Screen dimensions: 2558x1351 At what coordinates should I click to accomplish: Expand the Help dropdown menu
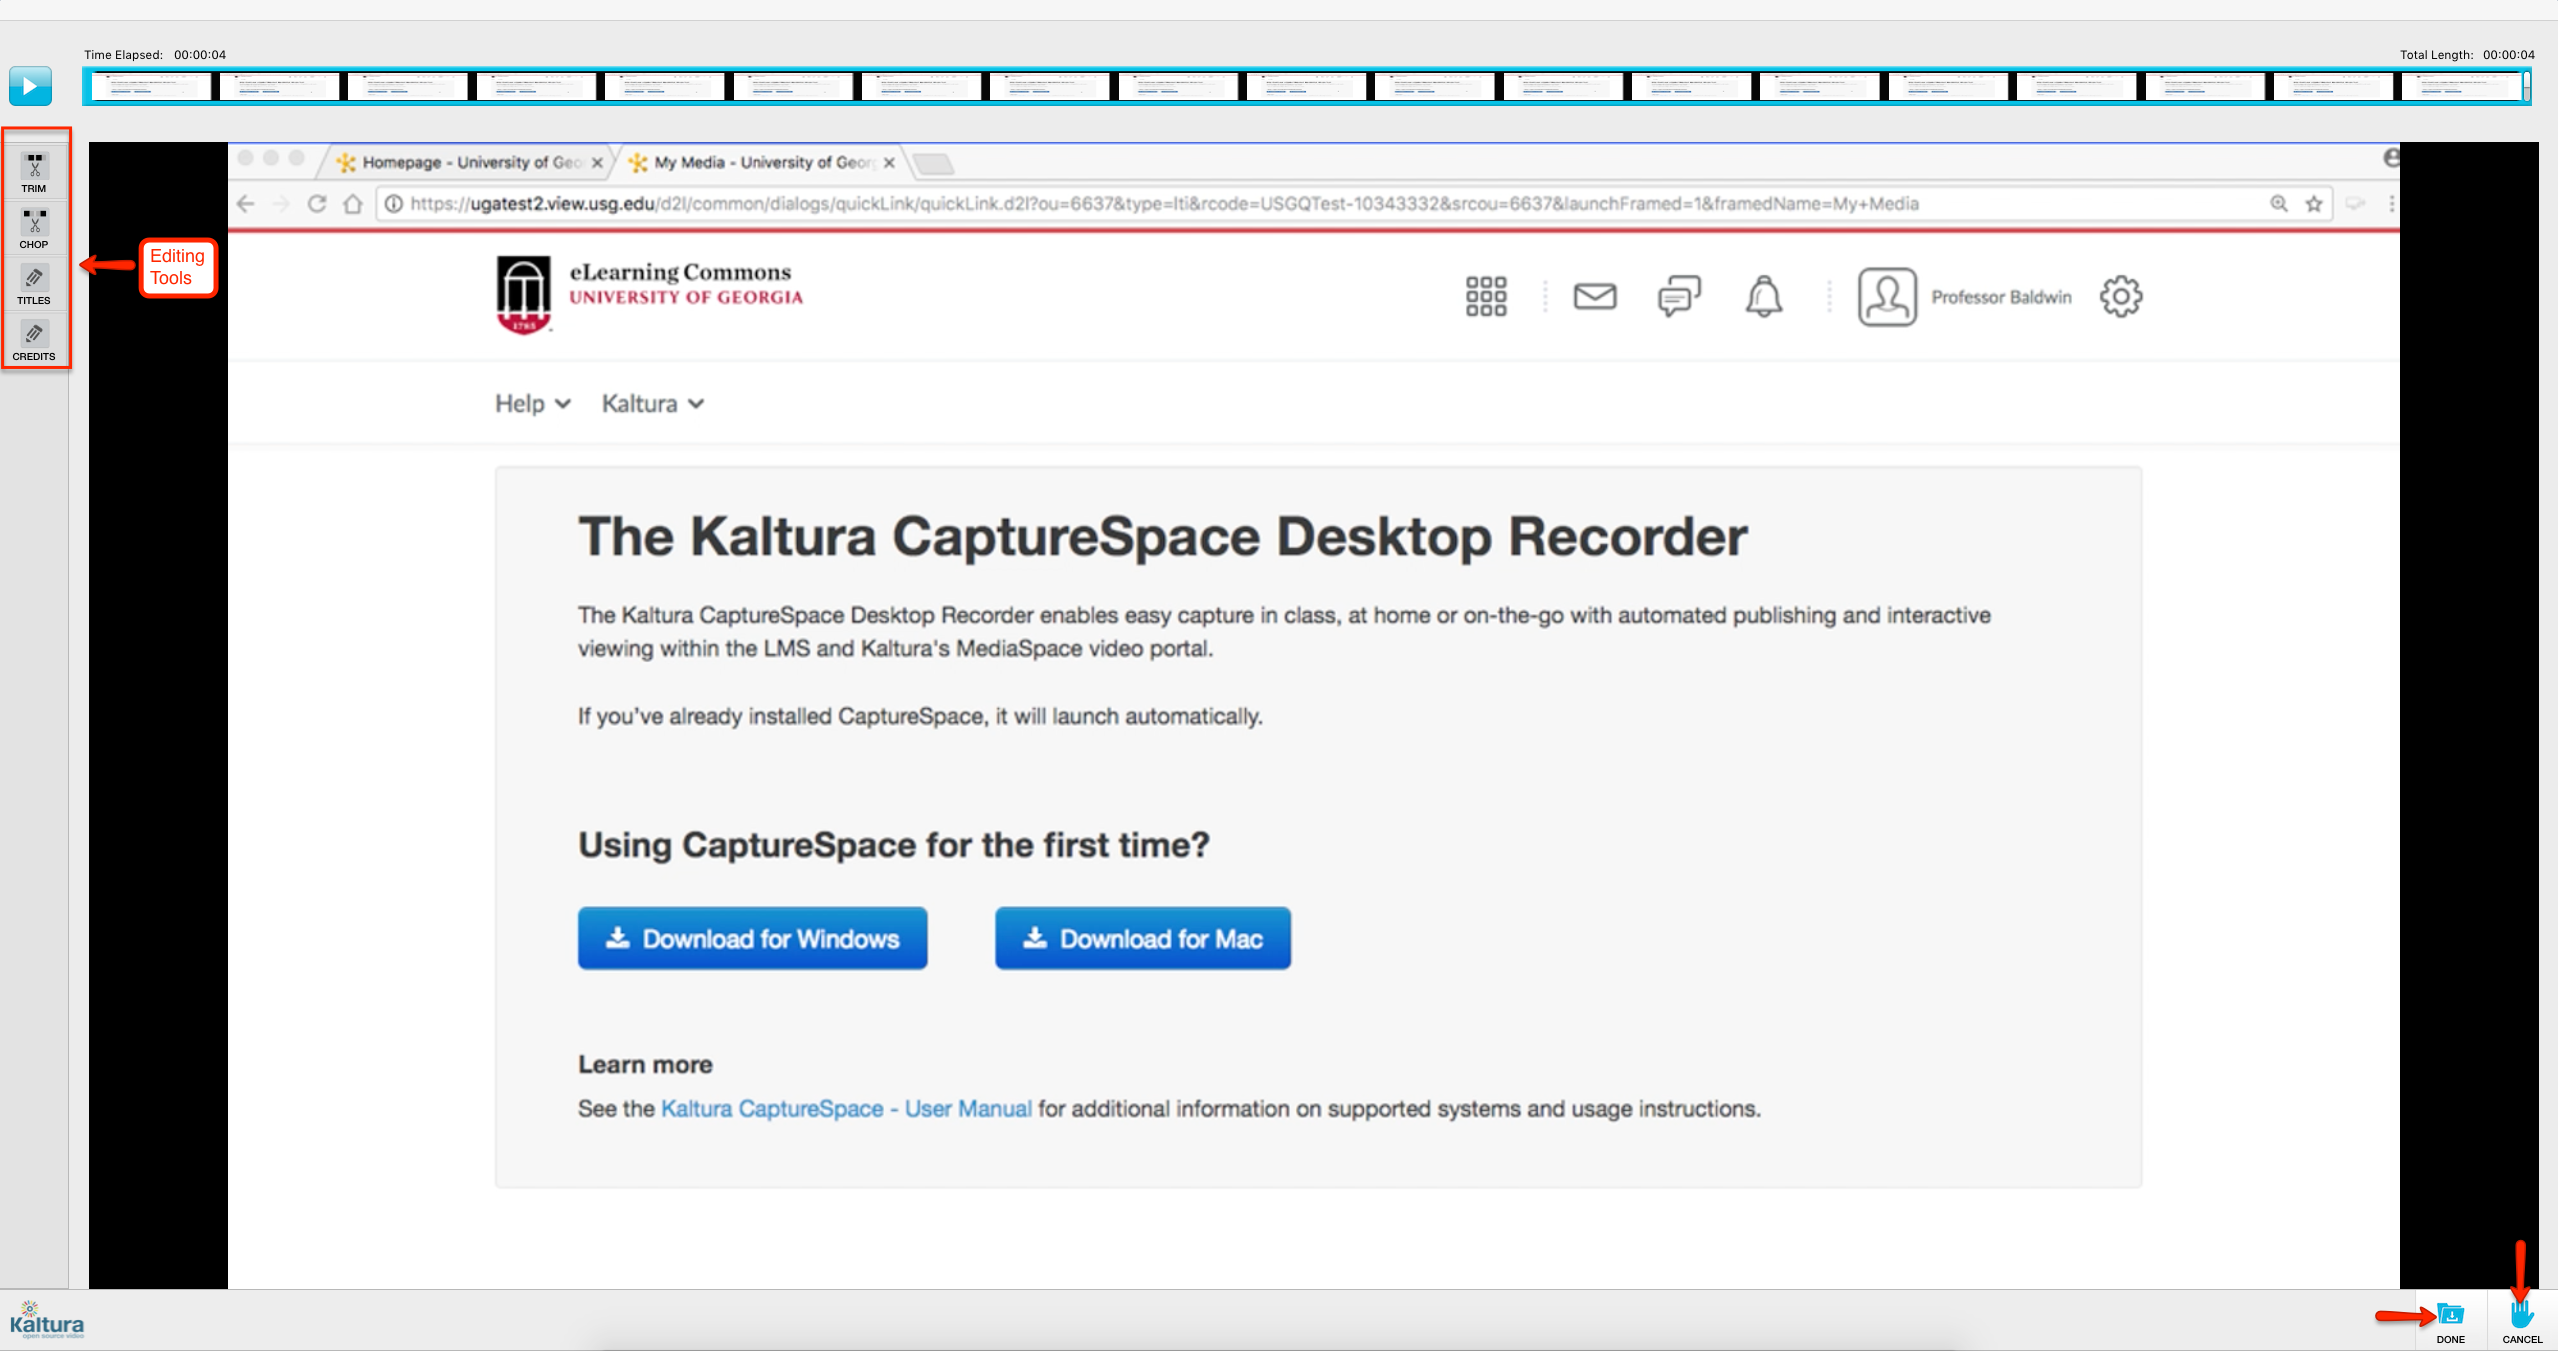pos(533,404)
